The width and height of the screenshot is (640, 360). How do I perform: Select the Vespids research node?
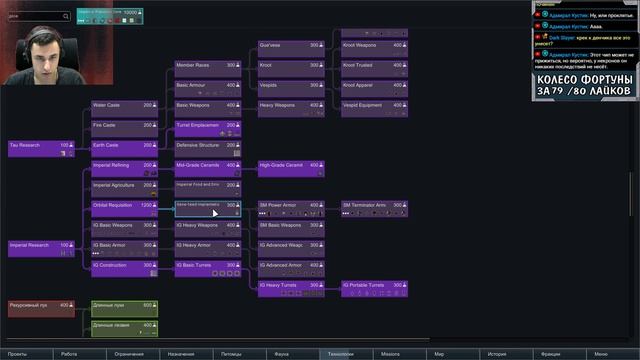(291, 89)
